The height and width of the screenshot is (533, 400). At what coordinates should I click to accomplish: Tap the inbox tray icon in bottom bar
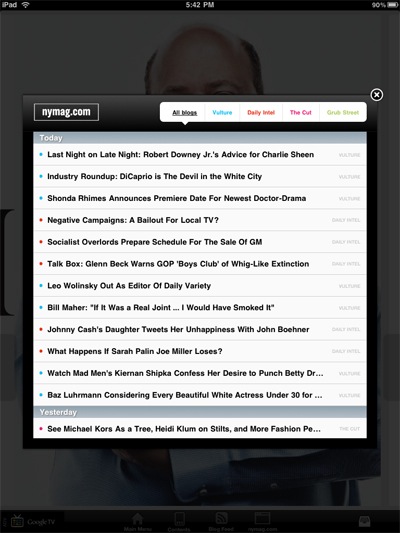(364, 521)
